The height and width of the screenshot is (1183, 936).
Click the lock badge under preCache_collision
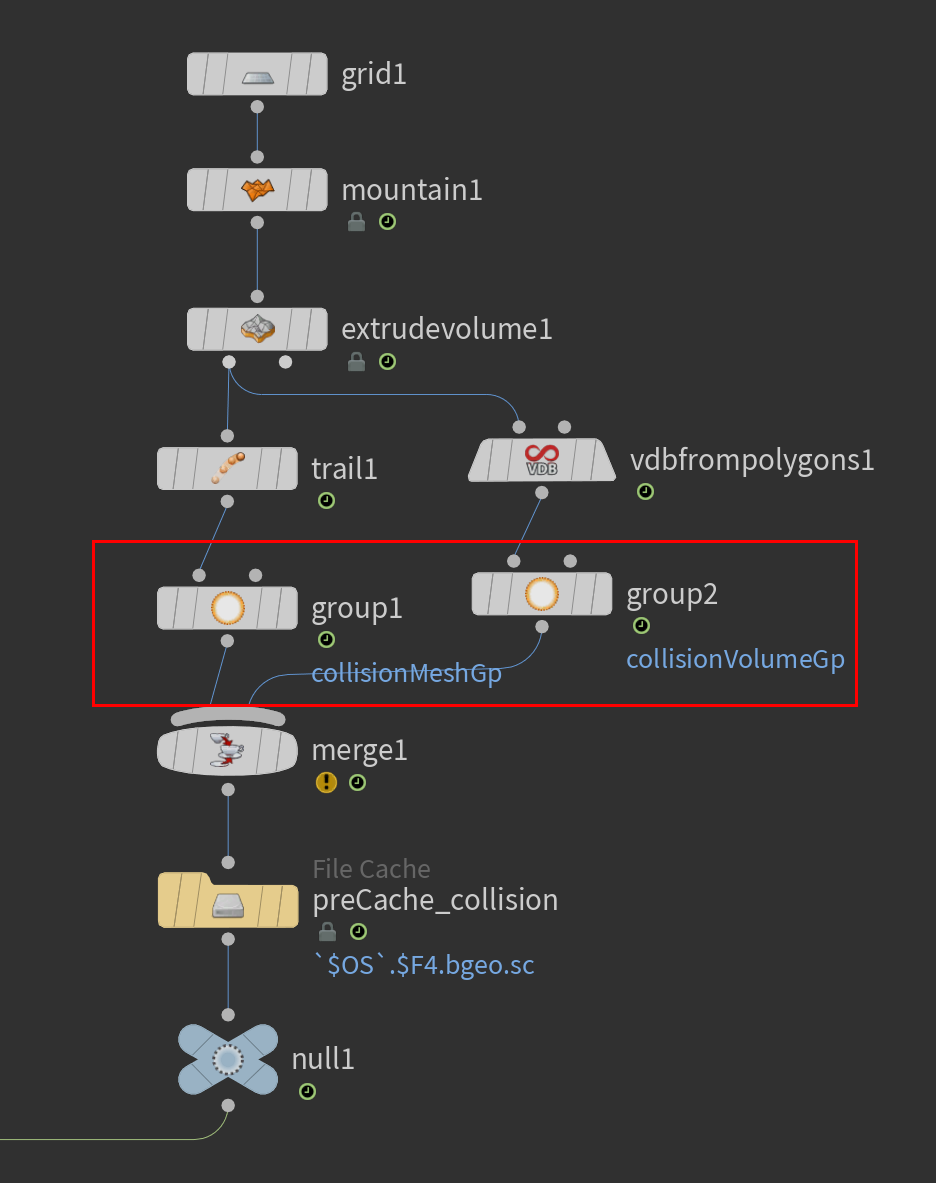(327, 932)
